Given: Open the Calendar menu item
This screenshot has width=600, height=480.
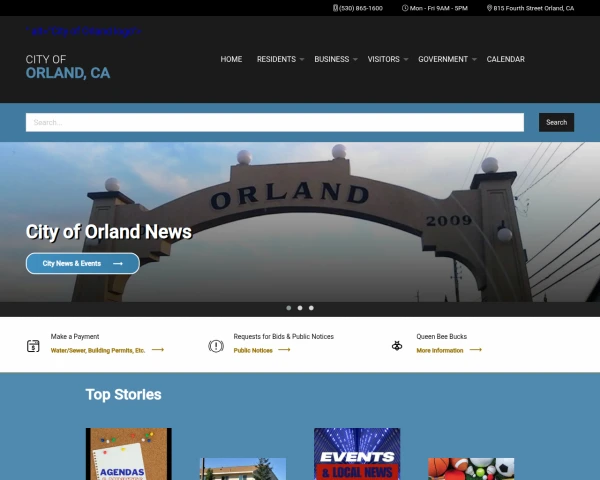Looking at the screenshot, I should [505, 59].
